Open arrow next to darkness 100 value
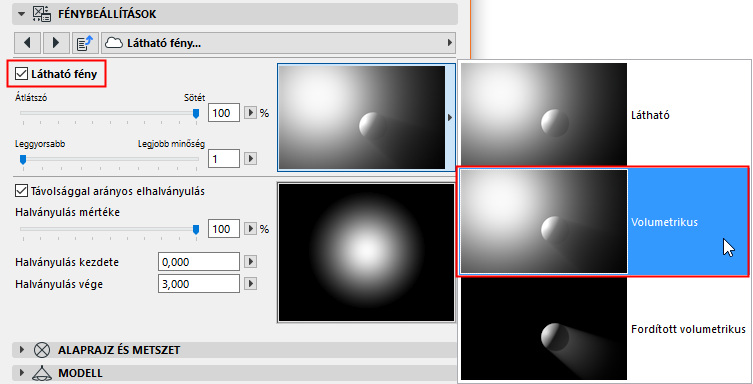The height and width of the screenshot is (384, 753). tap(250, 113)
